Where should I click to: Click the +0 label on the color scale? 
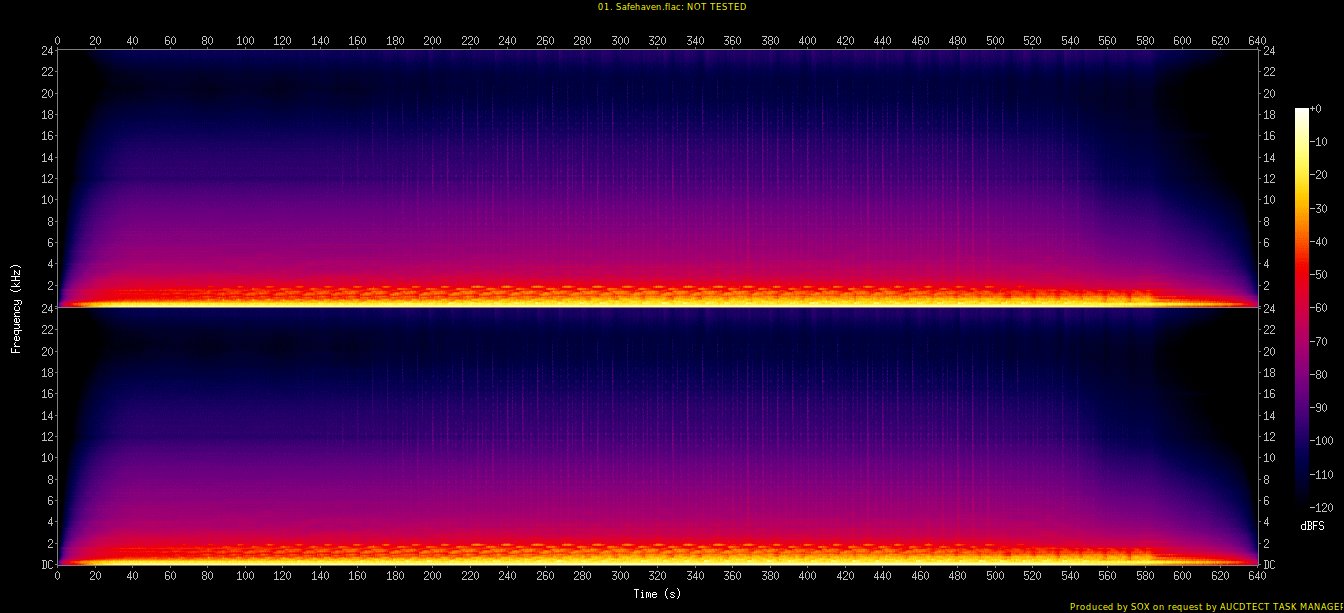tap(1315, 109)
